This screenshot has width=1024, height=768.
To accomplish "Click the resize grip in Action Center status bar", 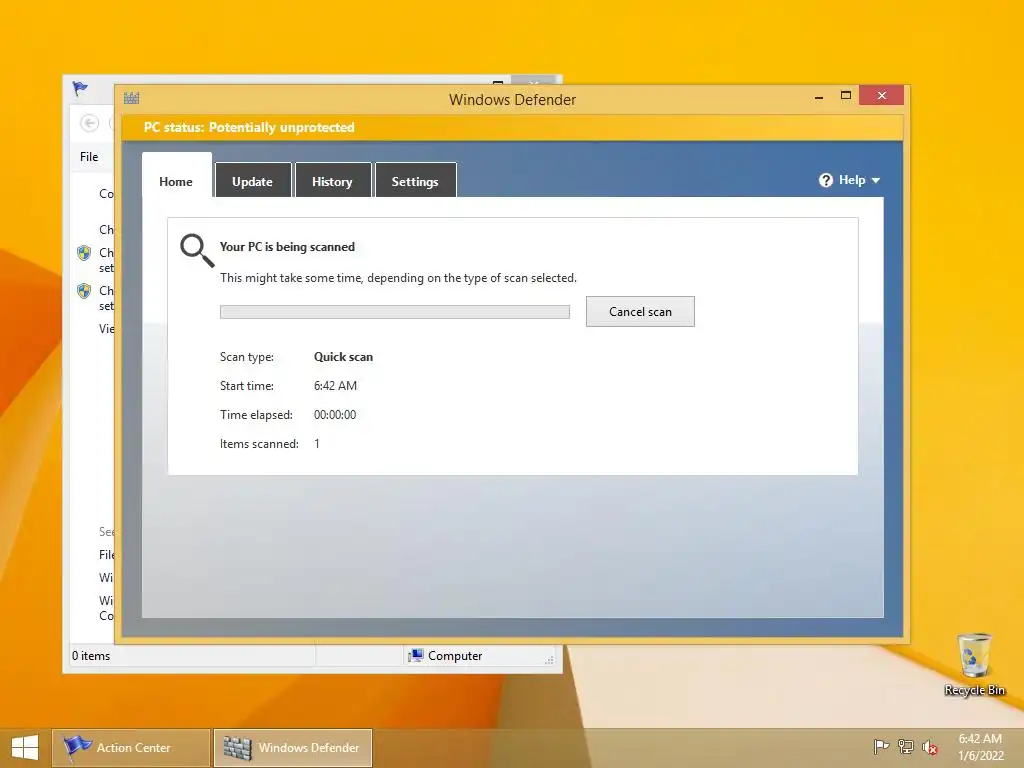I will [549, 660].
